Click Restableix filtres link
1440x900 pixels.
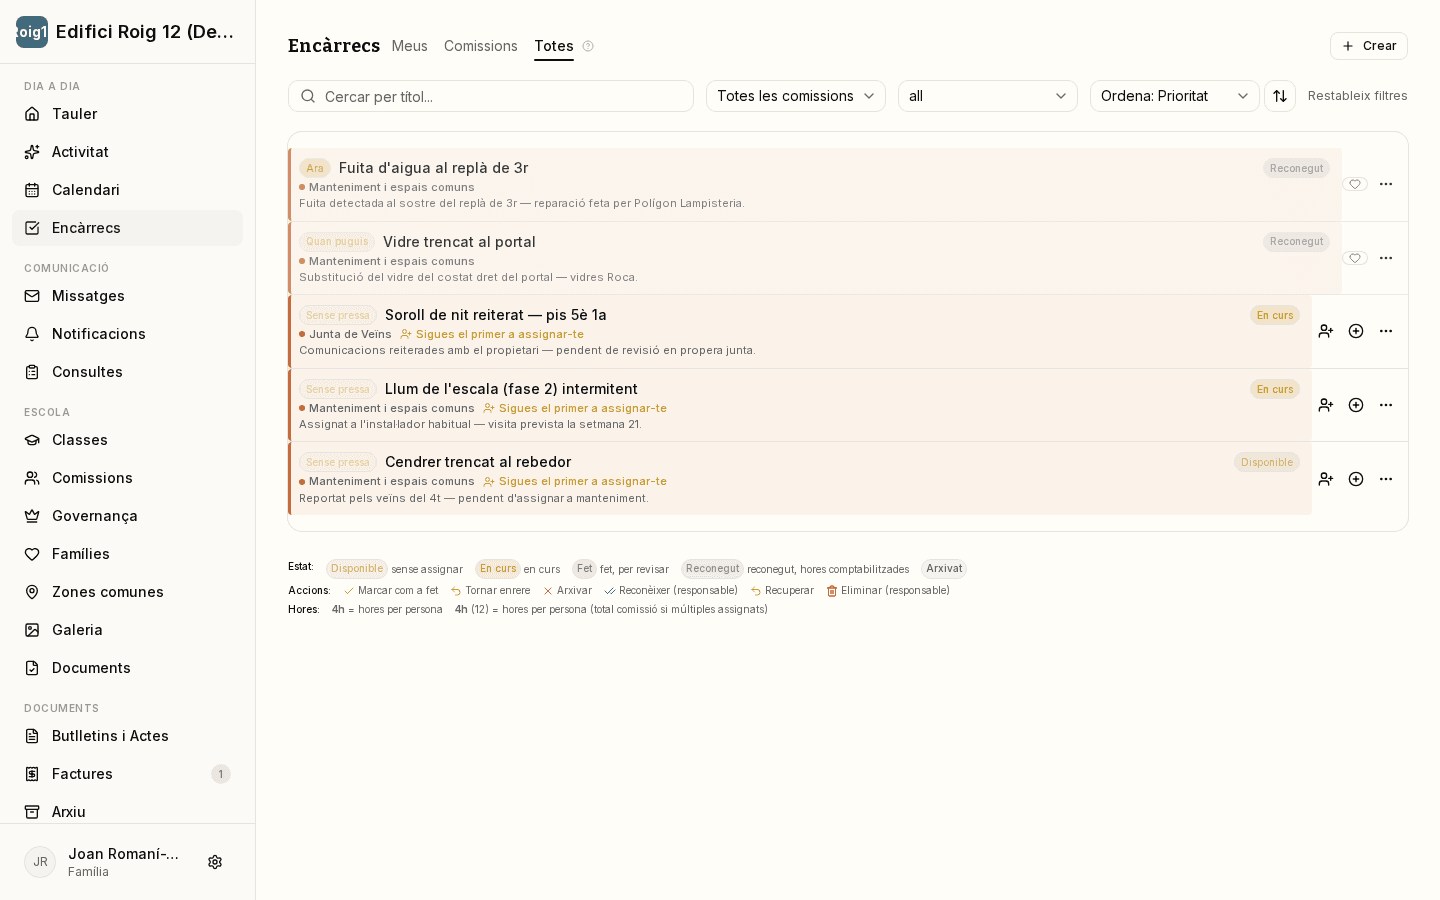coord(1358,96)
